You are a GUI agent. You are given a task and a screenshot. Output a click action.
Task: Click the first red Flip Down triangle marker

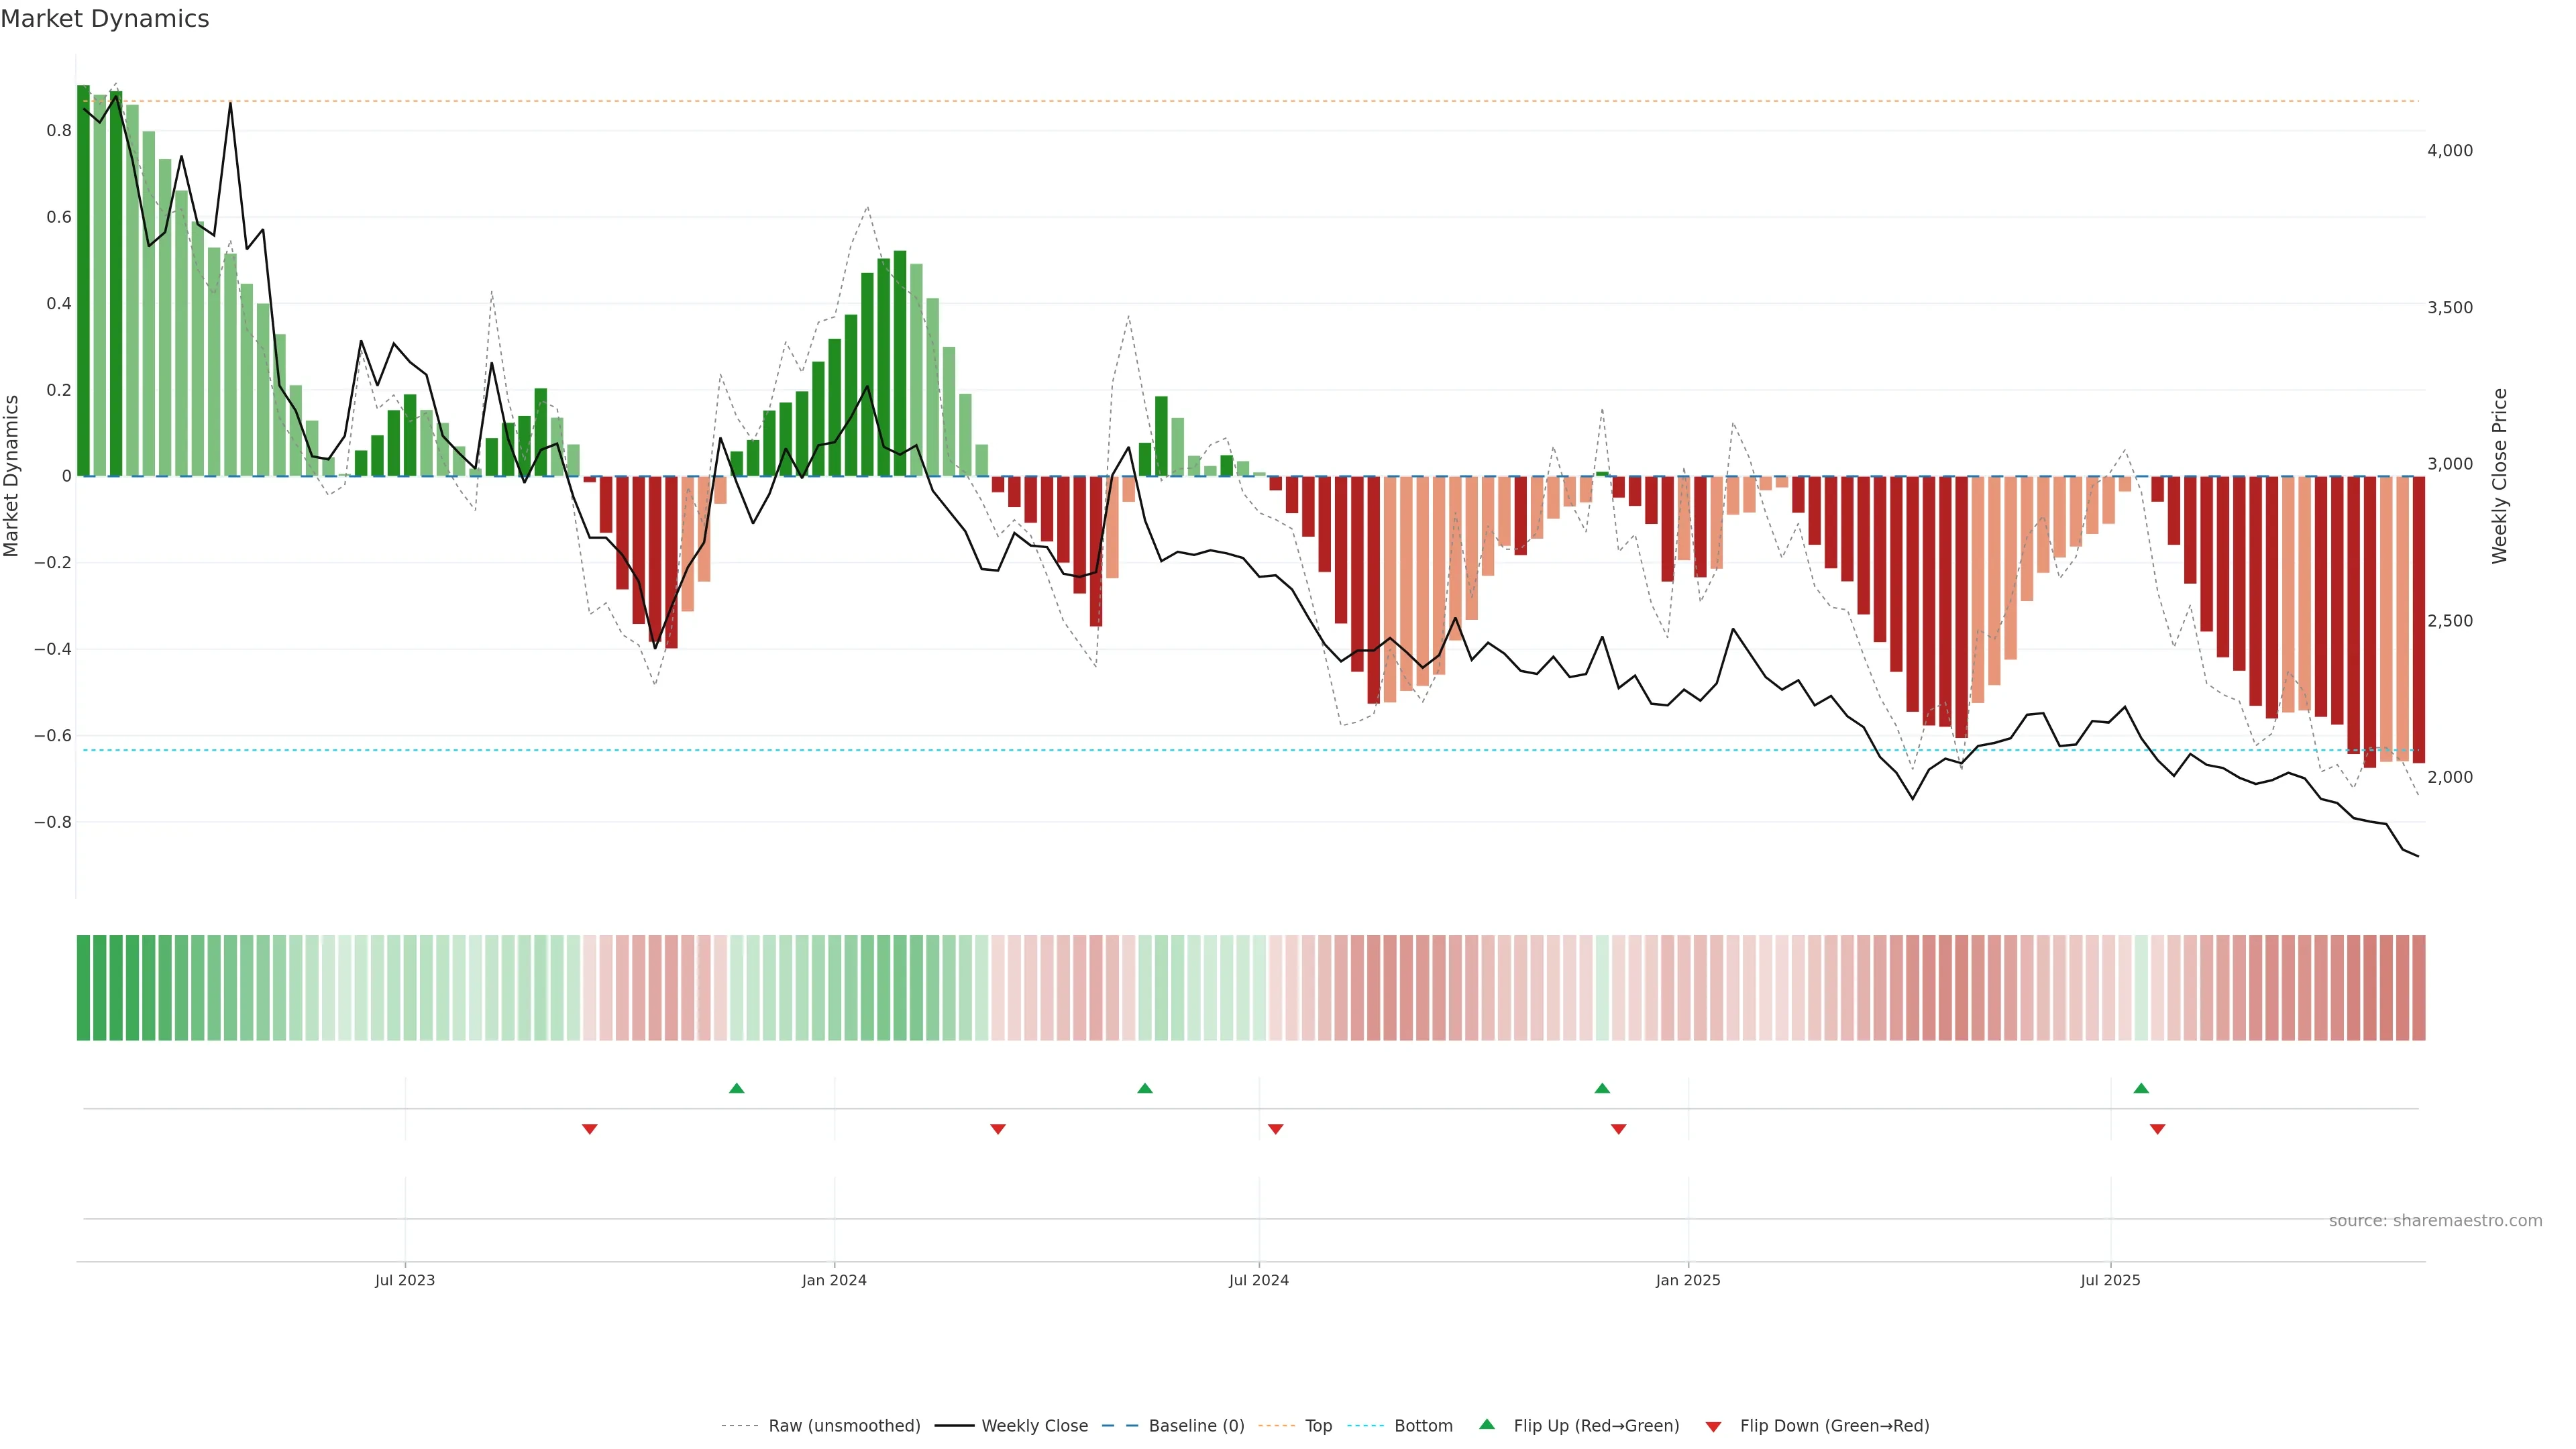click(x=590, y=1129)
